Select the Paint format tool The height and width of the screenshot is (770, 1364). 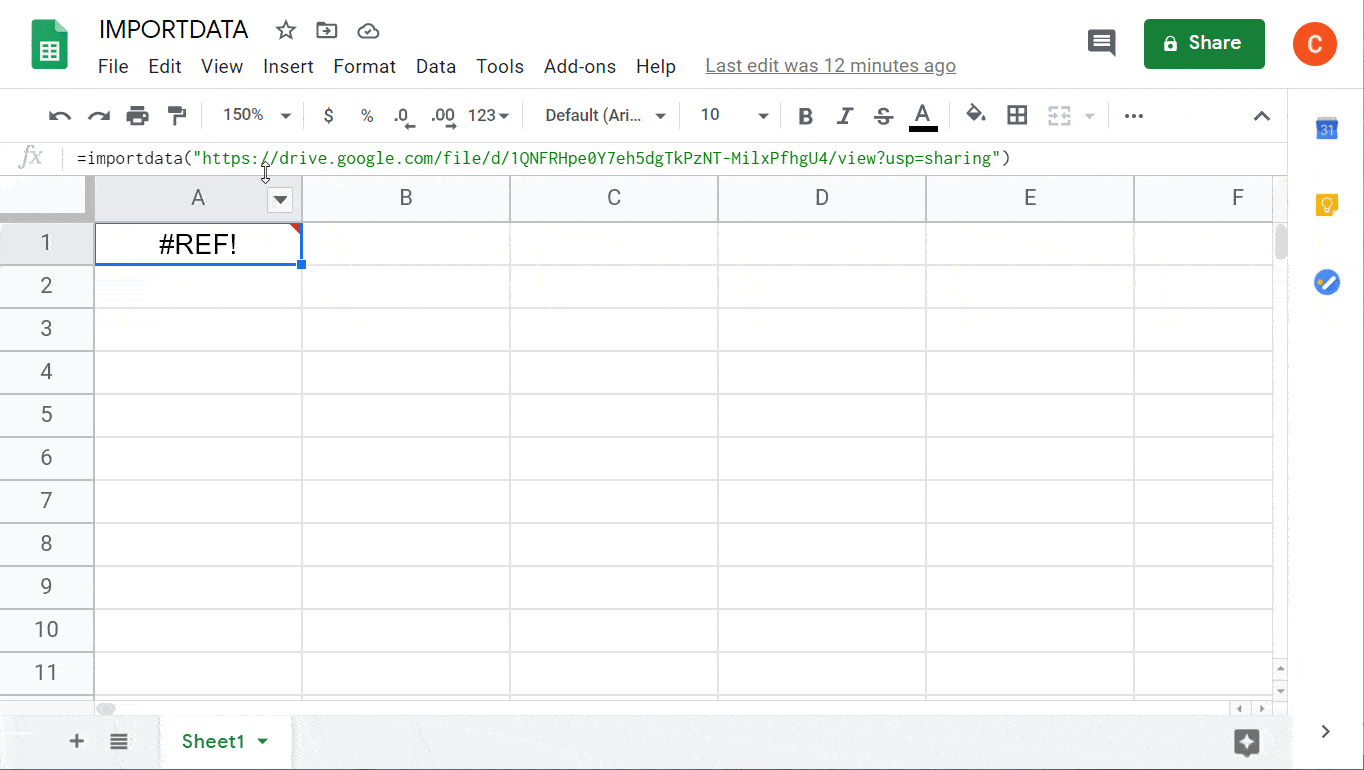pyautogui.click(x=177, y=115)
